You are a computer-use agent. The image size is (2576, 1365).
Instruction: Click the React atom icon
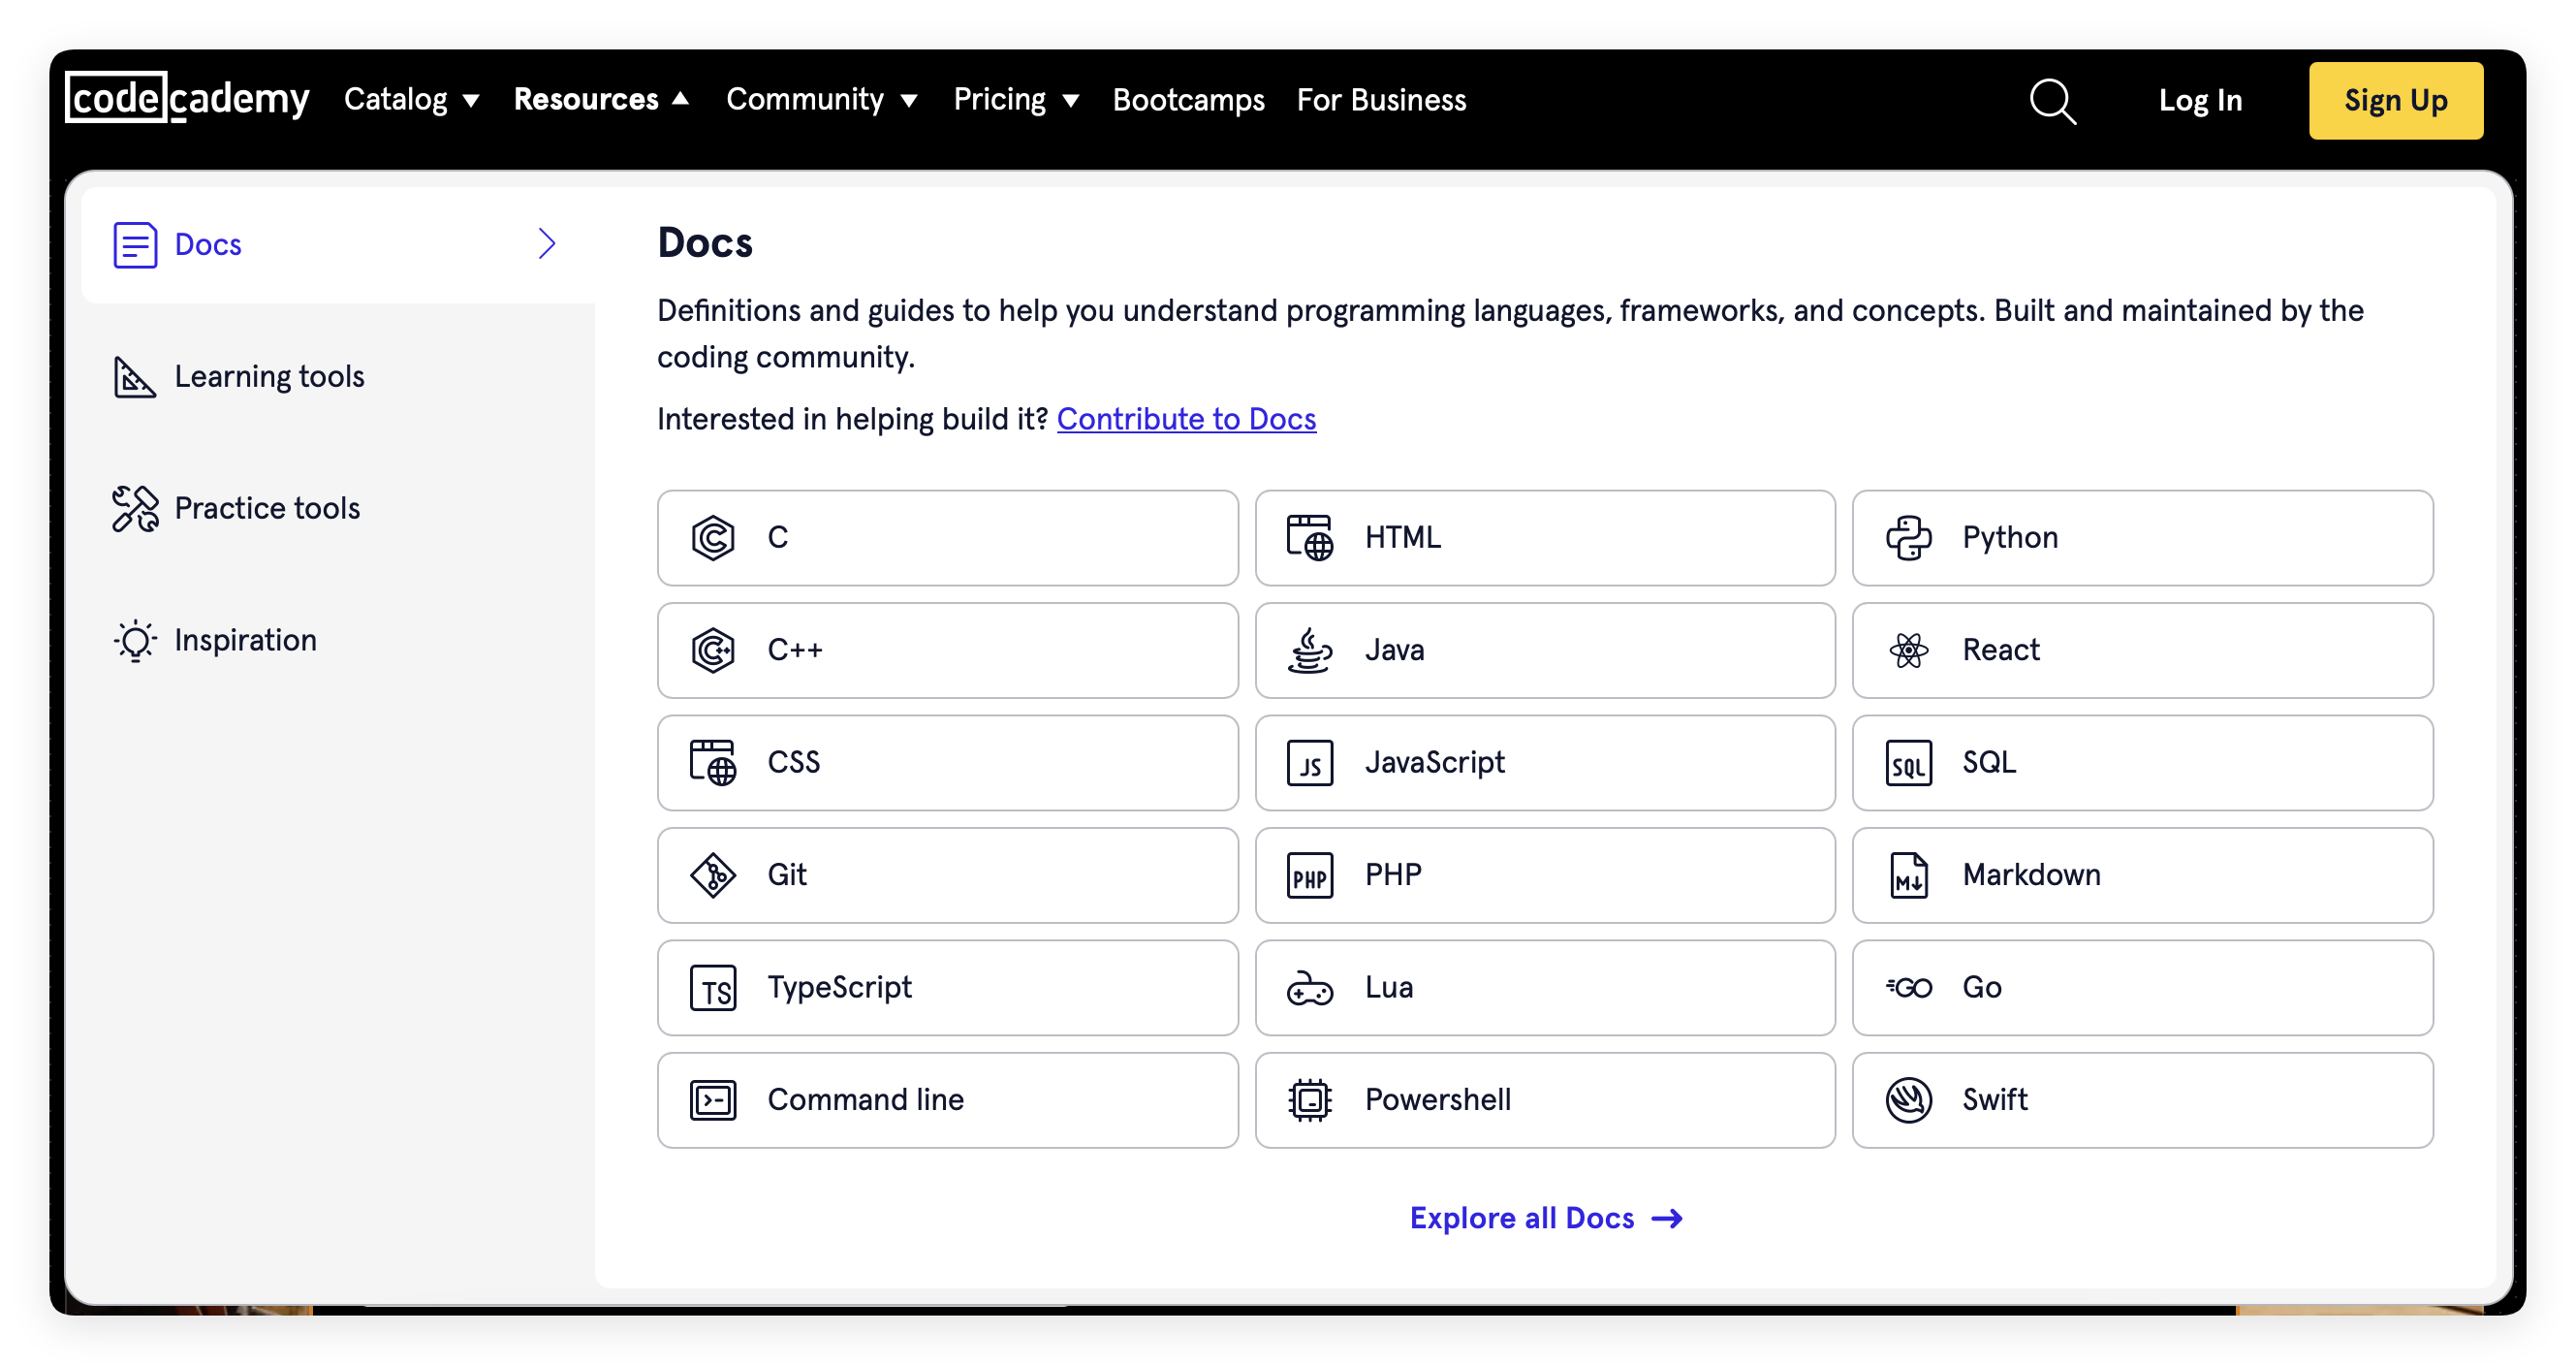[1908, 650]
